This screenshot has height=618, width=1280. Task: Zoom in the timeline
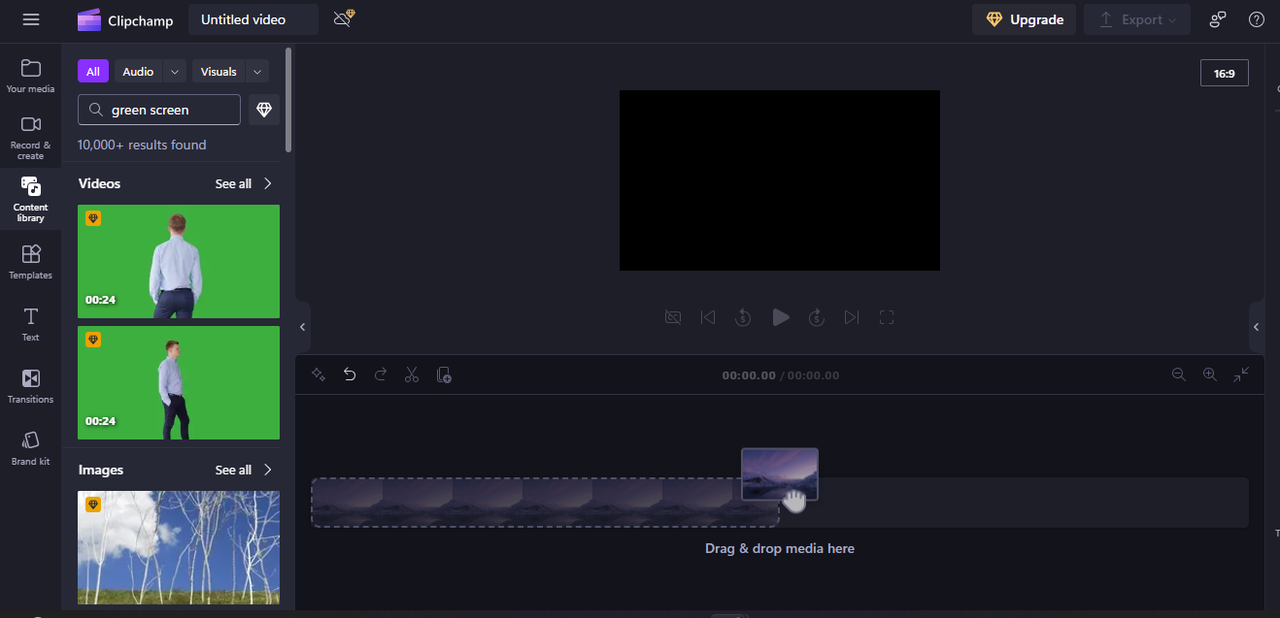click(1210, 374)
